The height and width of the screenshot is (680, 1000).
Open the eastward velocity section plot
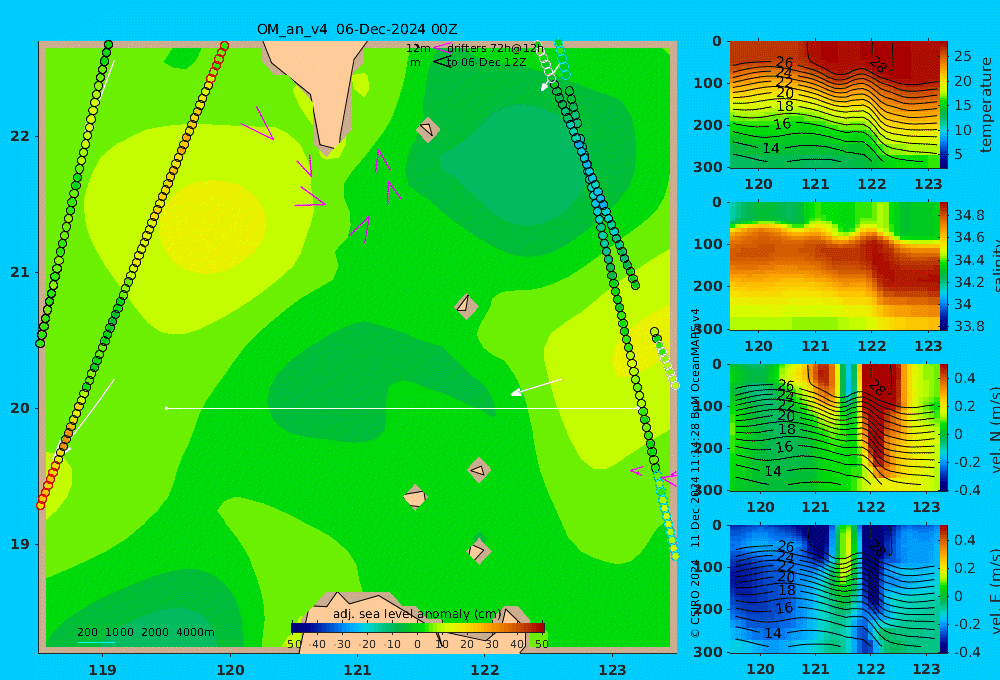tap(834, 589)
